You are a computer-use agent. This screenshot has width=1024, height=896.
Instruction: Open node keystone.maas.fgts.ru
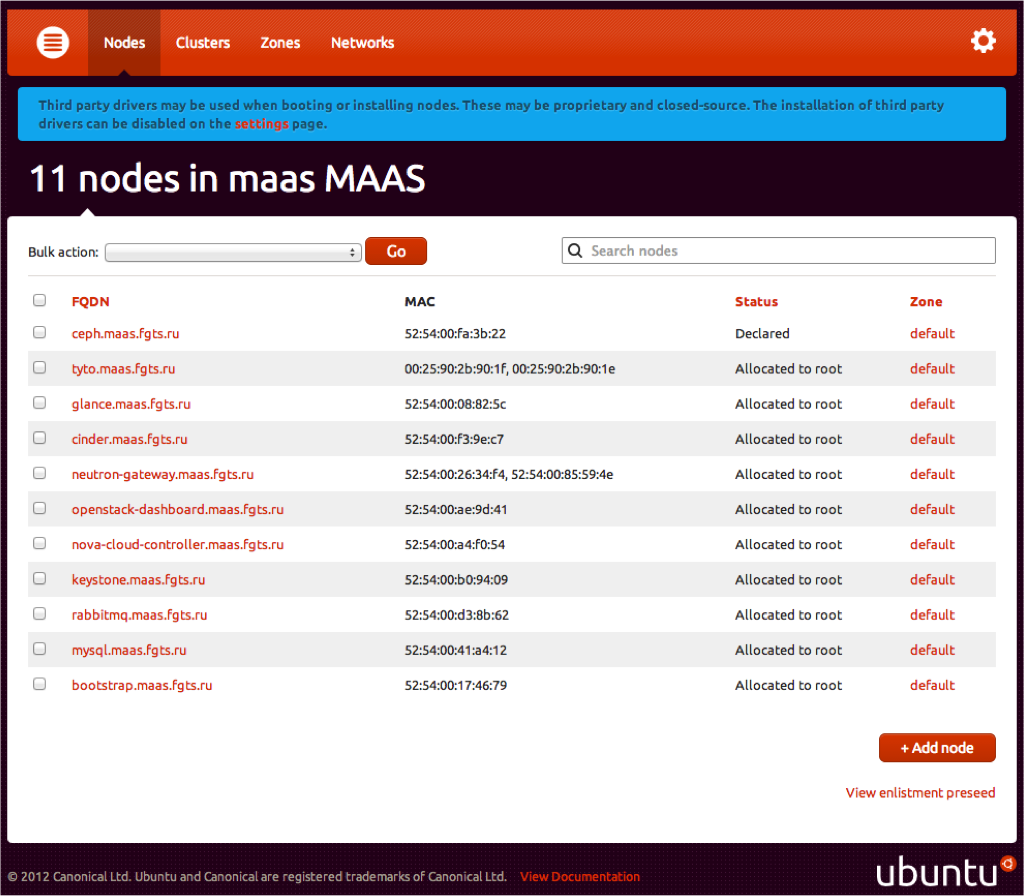(138, 580)
